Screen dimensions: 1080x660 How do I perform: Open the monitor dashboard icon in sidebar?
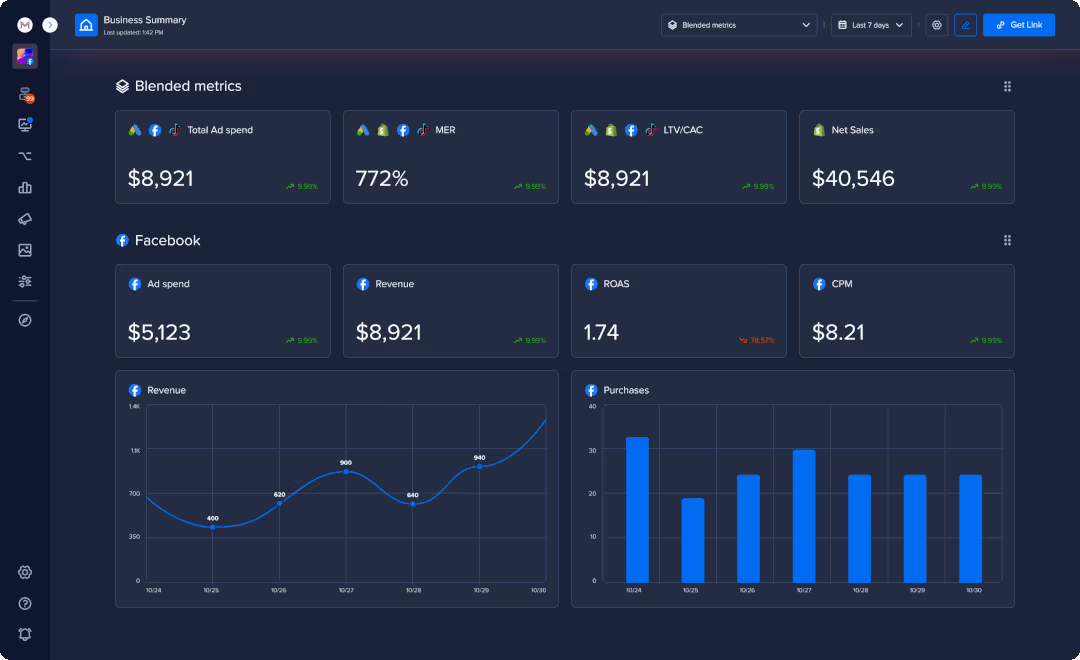coord(25,125)
